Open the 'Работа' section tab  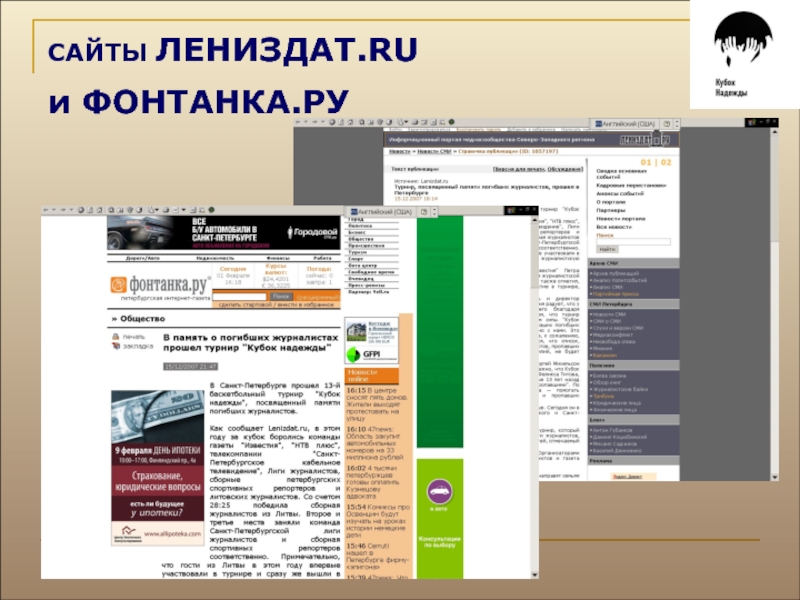pos(322,258)
